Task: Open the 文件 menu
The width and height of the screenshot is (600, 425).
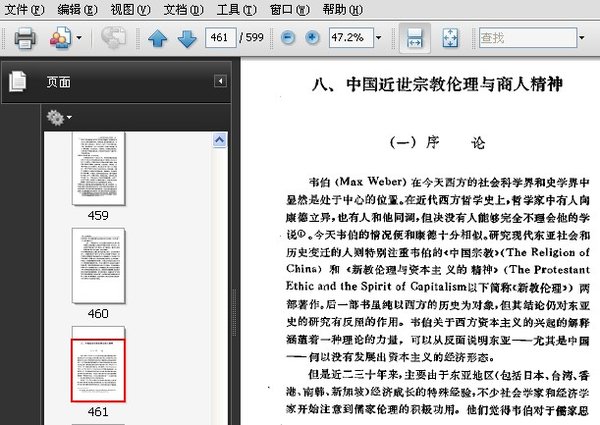Action: point(23,9)
